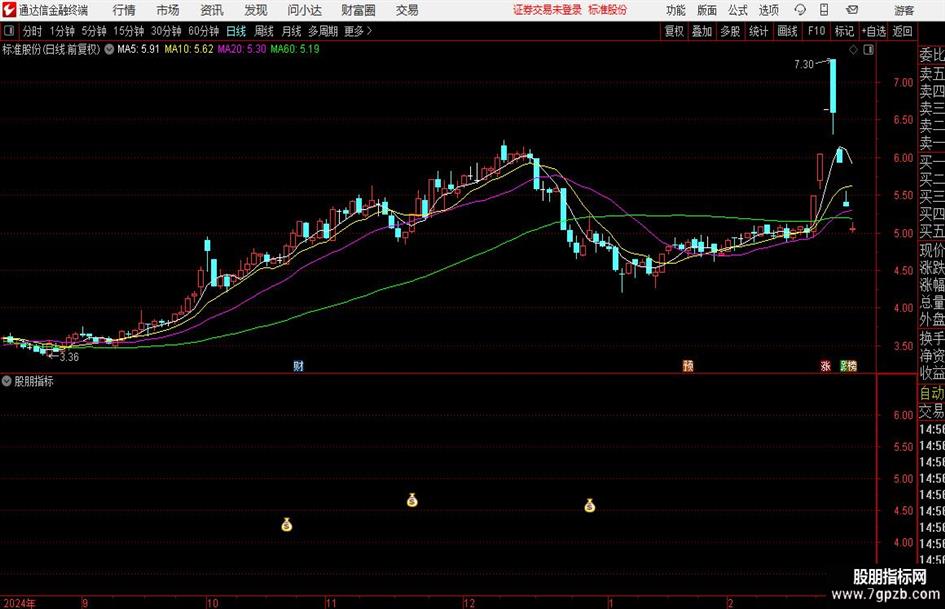The image size is (945, 609).
Task: Open the 资讯 menu
Action: coord(212,10)
